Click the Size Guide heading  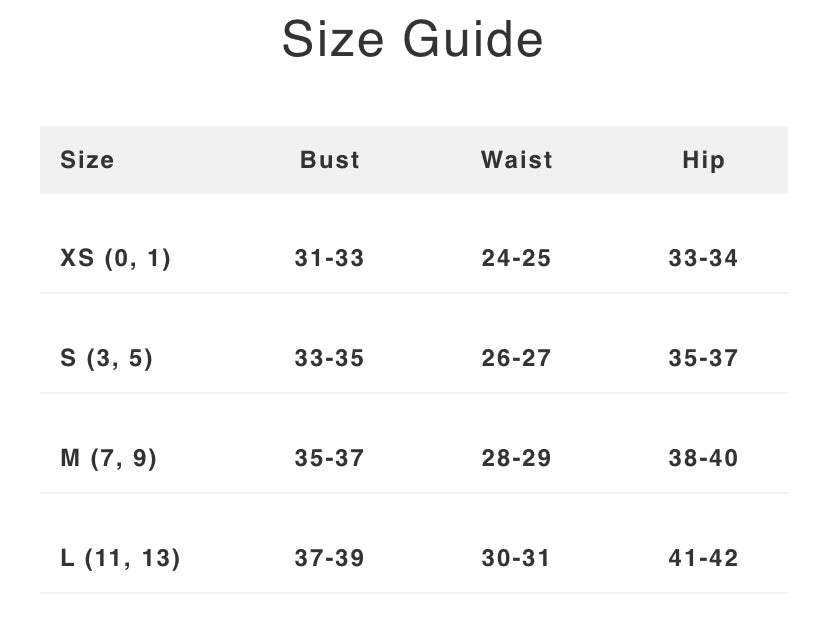[x=413, y=39]
